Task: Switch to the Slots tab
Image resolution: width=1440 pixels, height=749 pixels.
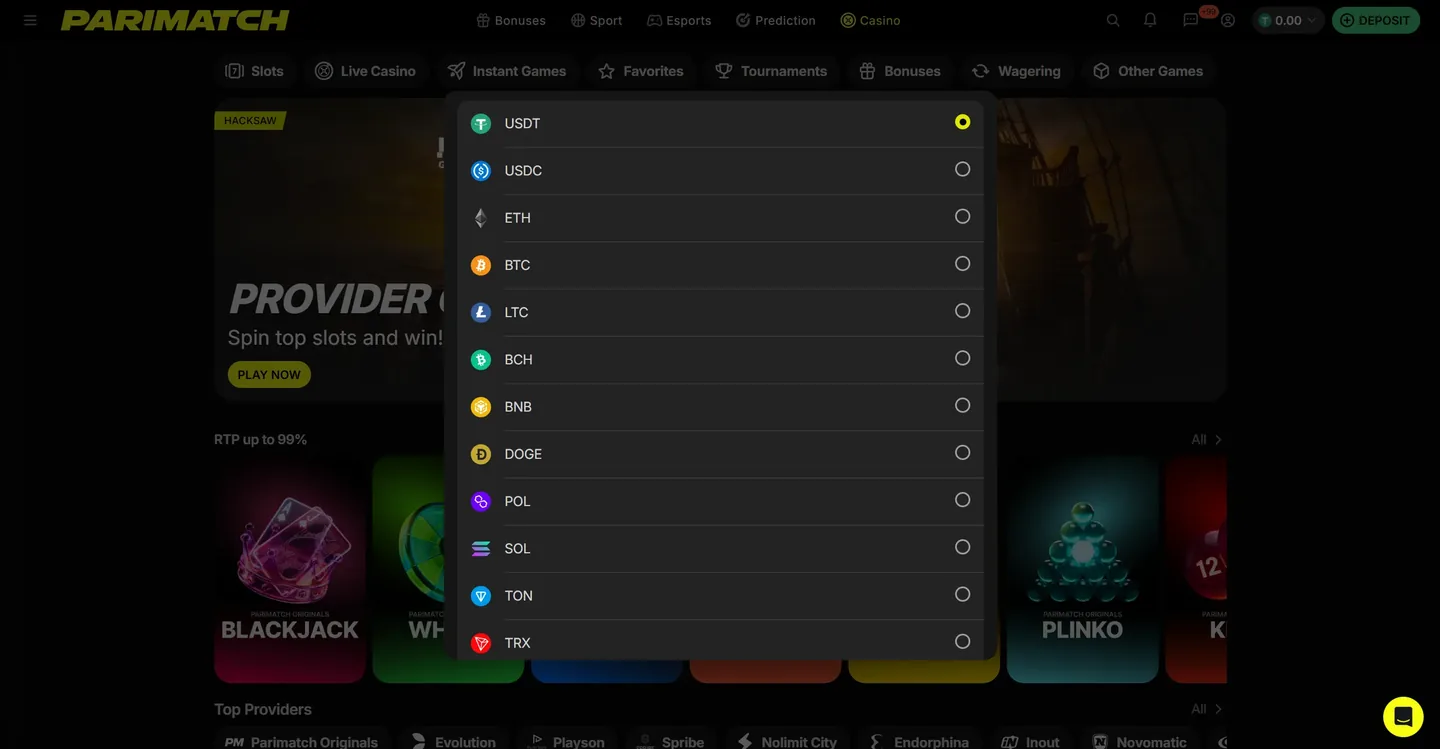Action: (x=255, y=71)
